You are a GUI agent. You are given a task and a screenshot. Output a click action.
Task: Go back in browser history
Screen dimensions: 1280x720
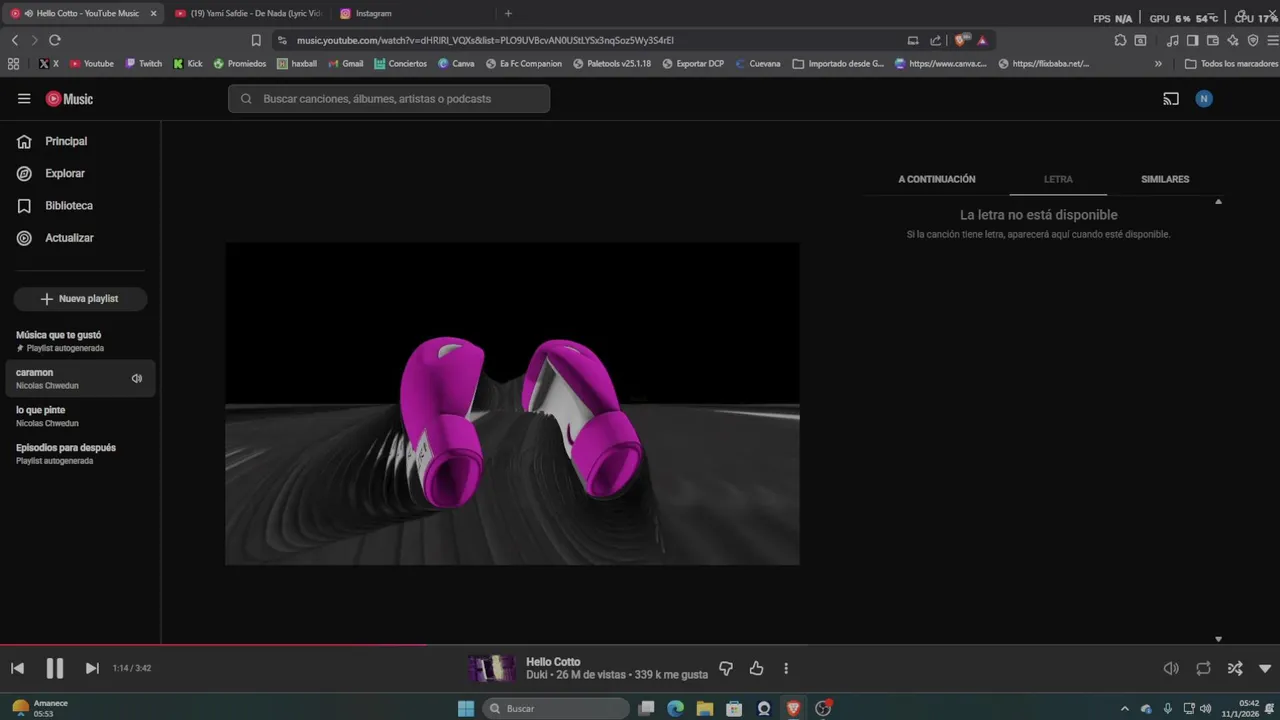[x=14, y=40]
